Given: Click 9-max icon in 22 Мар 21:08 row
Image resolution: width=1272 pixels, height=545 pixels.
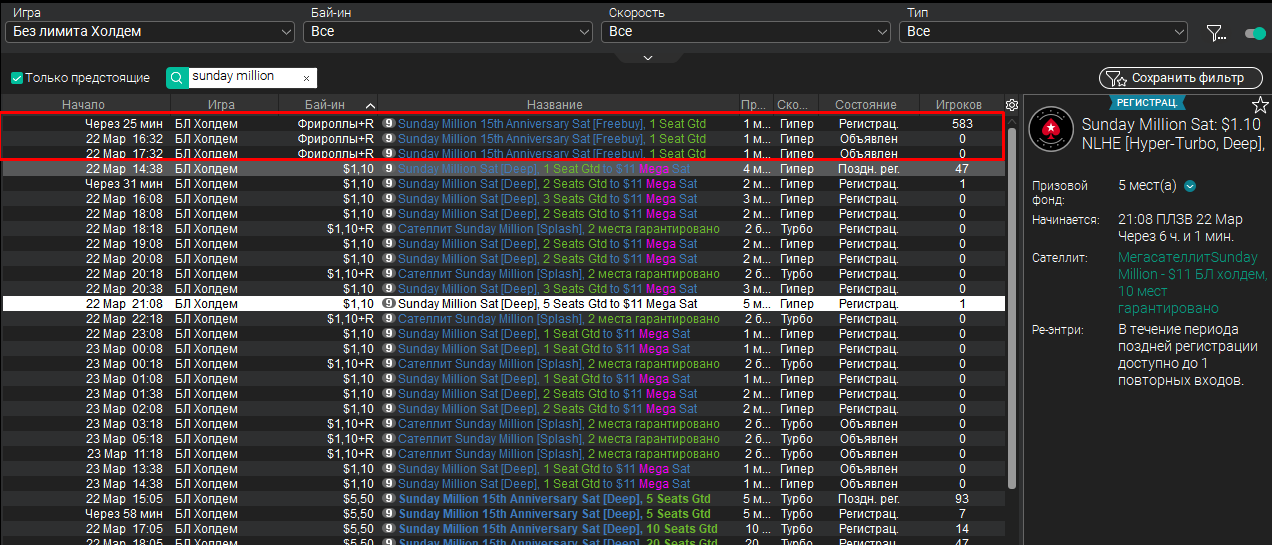Looking at the screenshot, I should (x=389, y=304).
